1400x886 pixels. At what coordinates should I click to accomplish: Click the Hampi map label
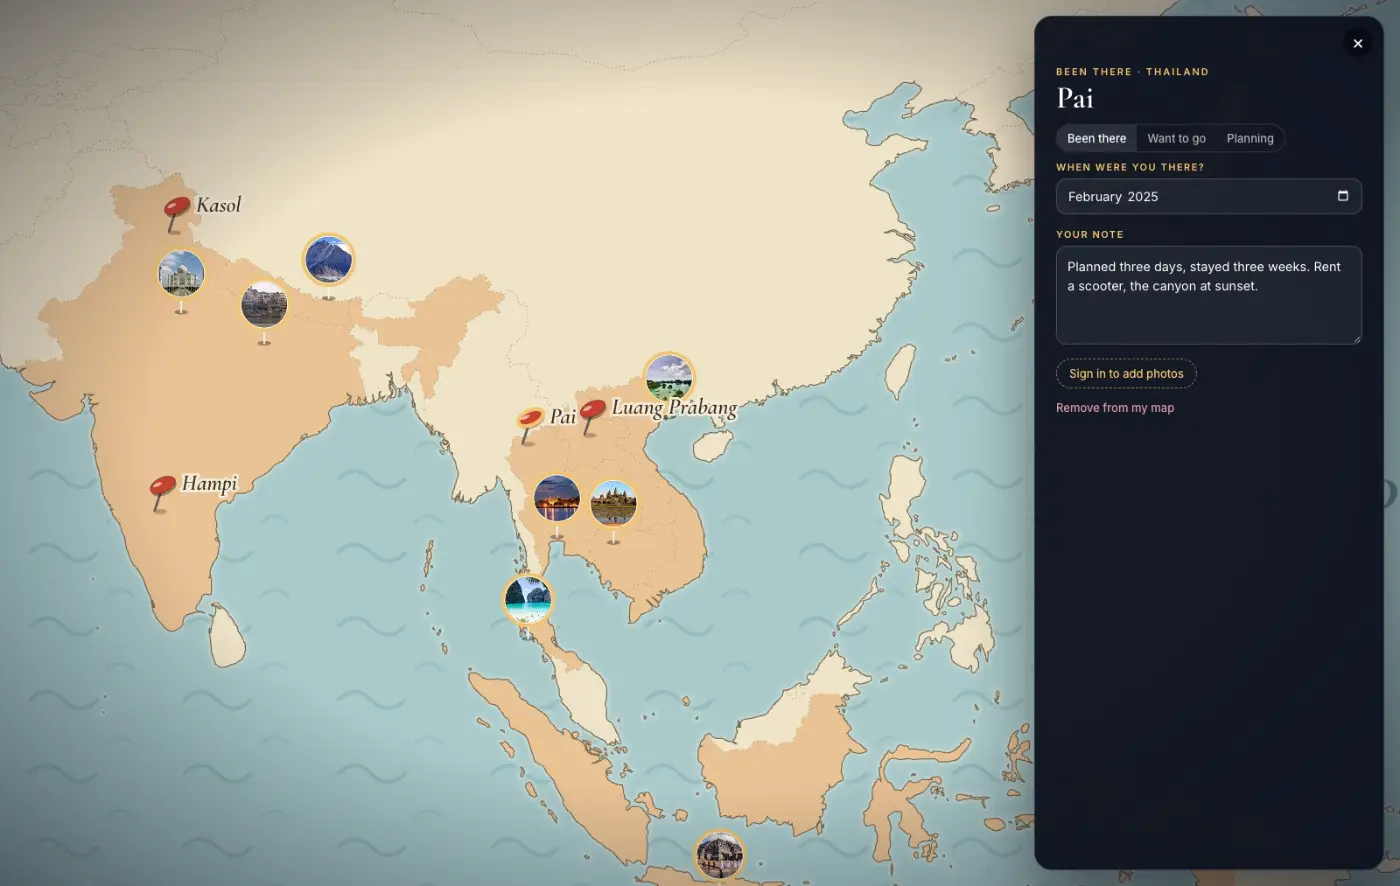[209, 484]
